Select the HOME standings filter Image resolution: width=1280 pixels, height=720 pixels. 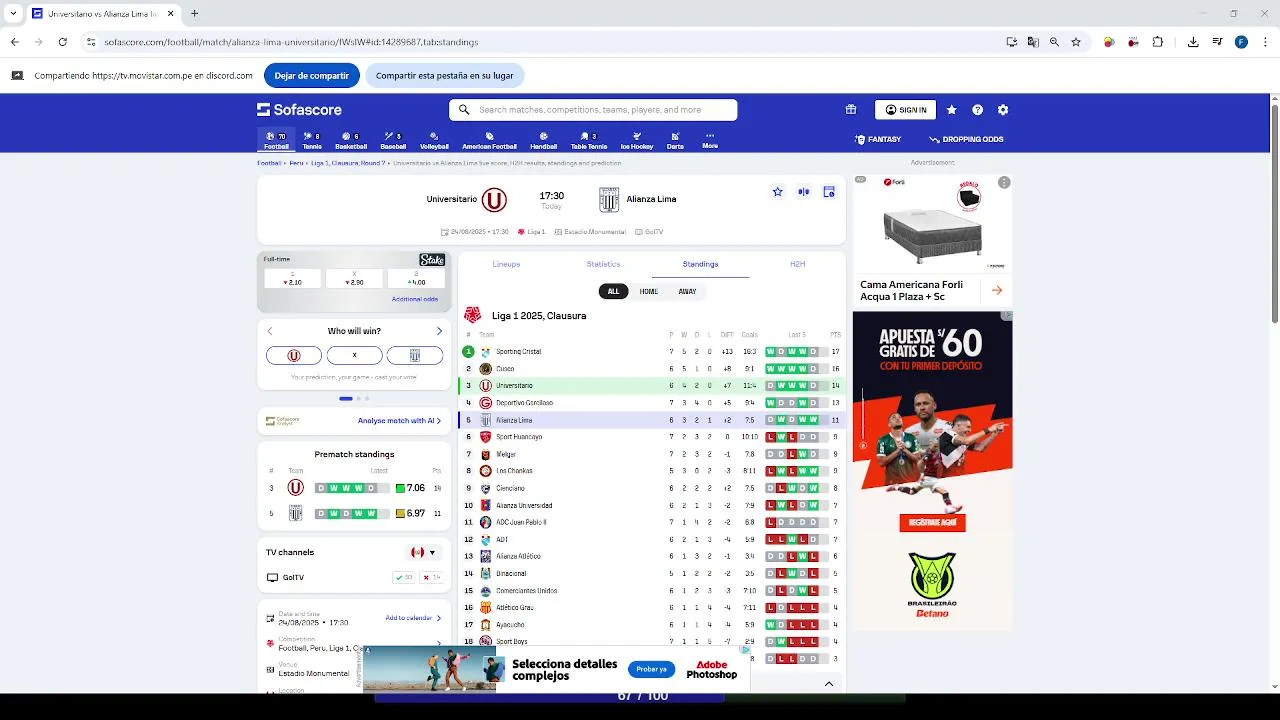coord(649,291)
